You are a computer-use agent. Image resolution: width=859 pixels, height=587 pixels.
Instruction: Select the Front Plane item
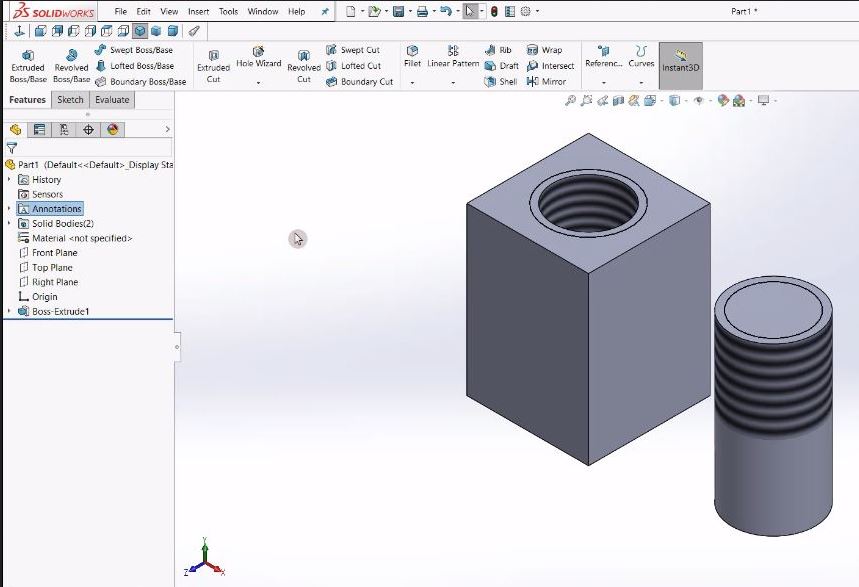48,253
